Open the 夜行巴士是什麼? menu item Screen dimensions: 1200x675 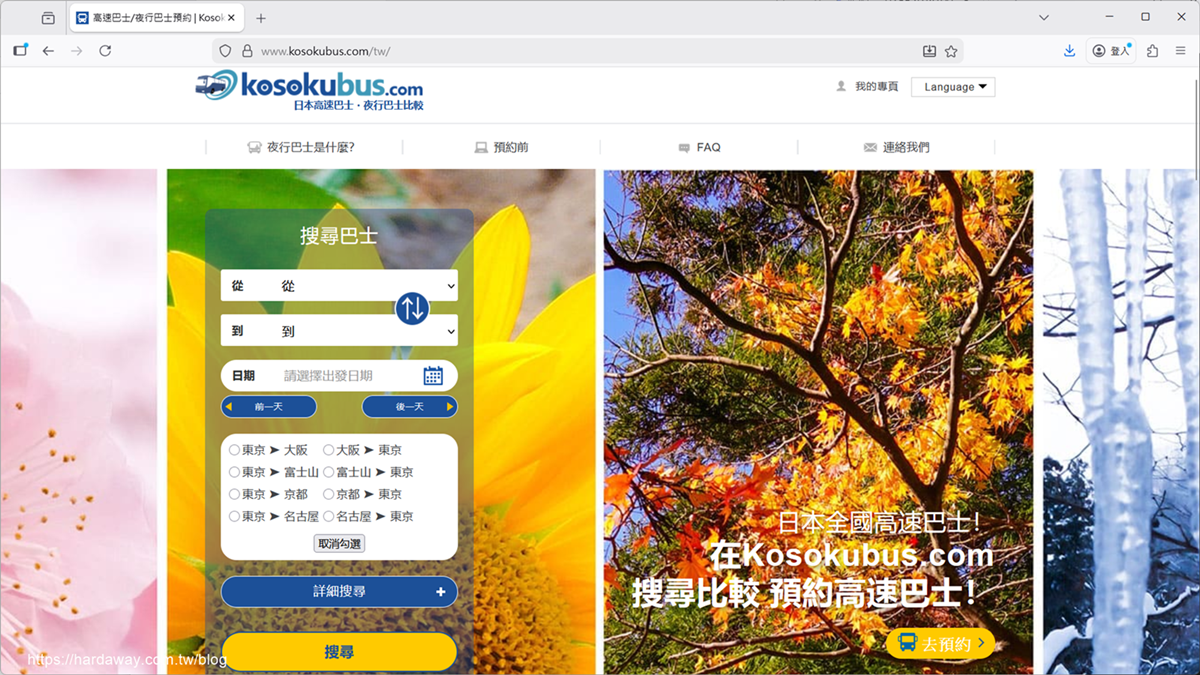click(302, 147)
